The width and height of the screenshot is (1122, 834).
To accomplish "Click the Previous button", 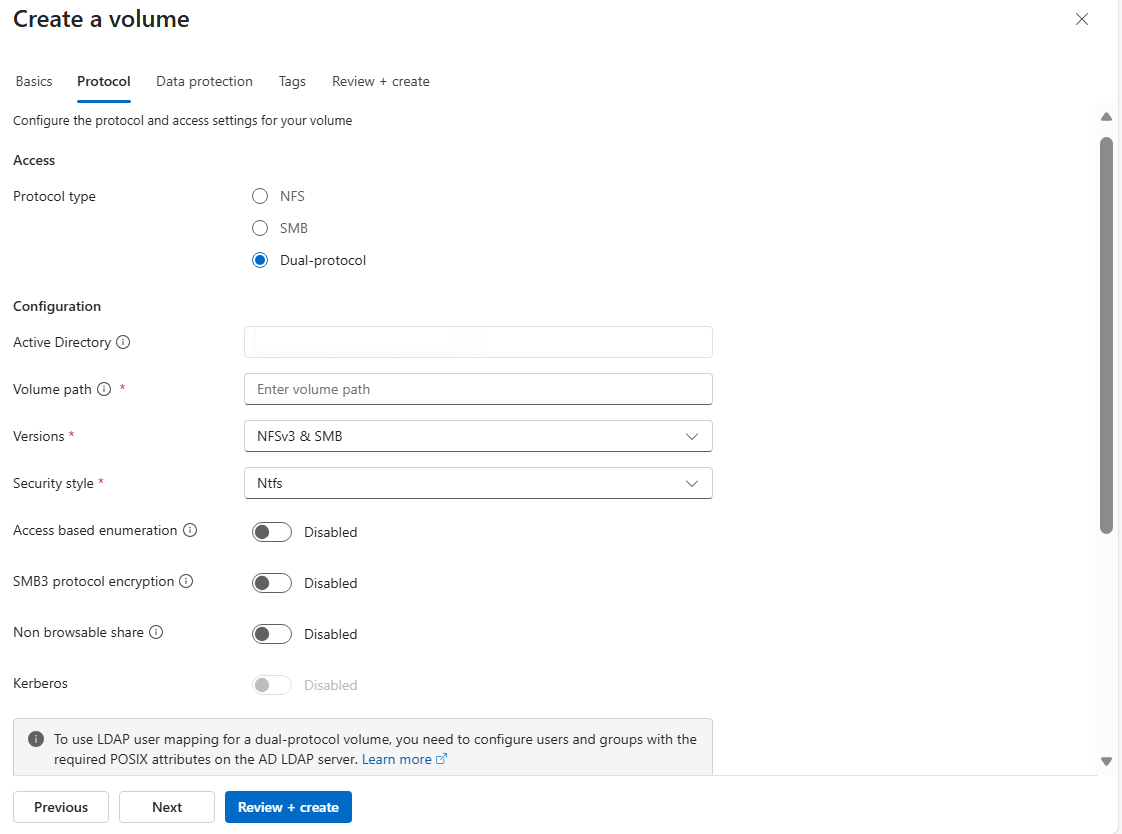I will click(61, 807).
